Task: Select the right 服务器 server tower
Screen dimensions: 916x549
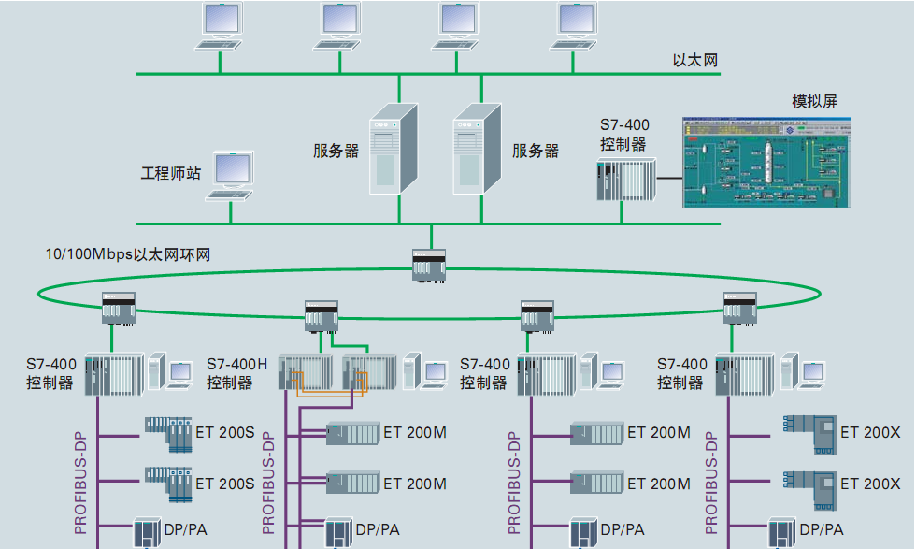Action: (475, 148)
